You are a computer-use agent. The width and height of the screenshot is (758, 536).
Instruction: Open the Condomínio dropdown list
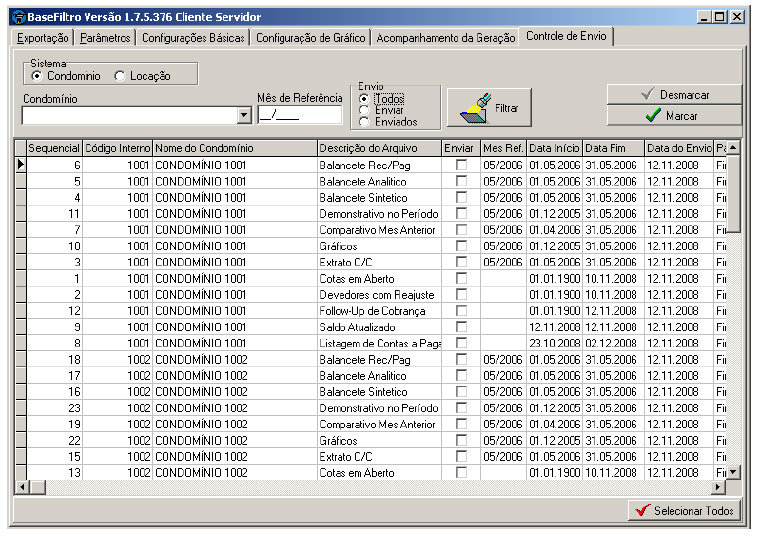pyautogui.click(x=244, y=116)
